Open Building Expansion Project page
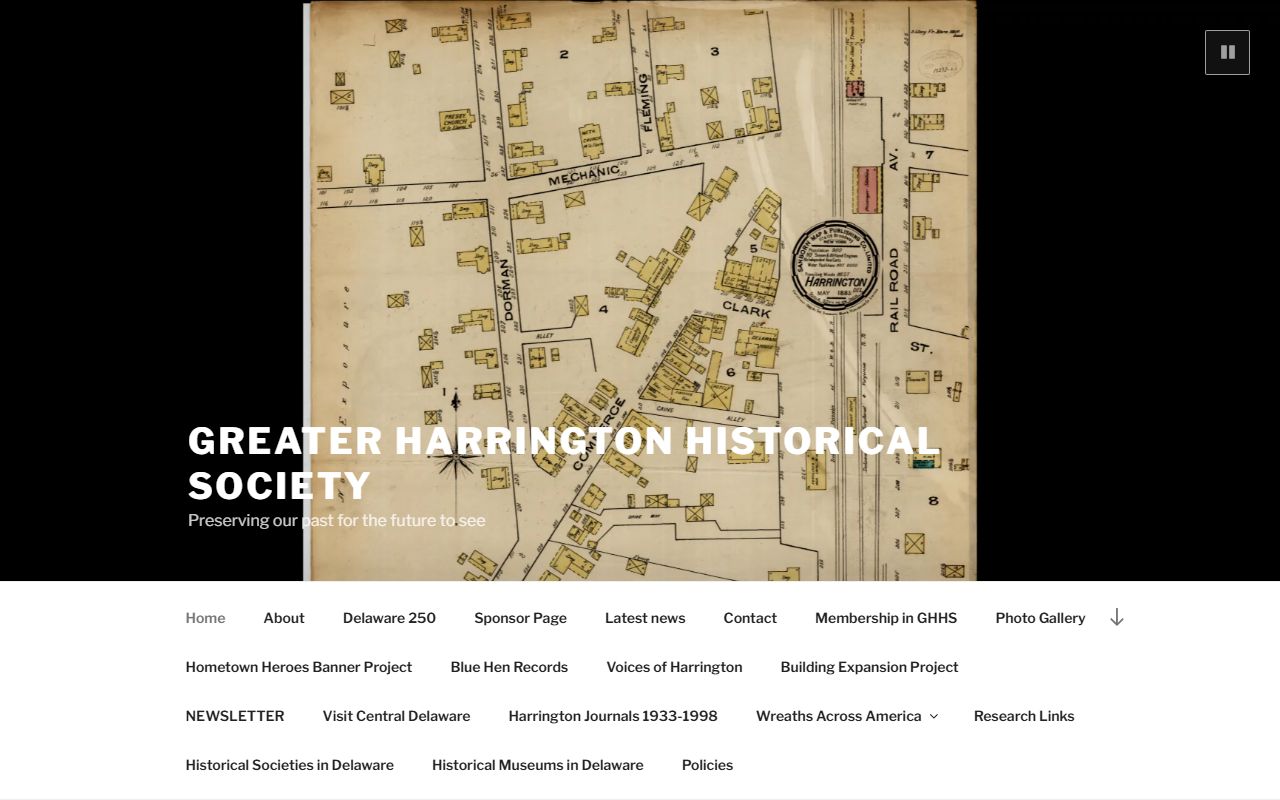Image resolution: width=1280 pixels, height=800 pixels. 869,667
